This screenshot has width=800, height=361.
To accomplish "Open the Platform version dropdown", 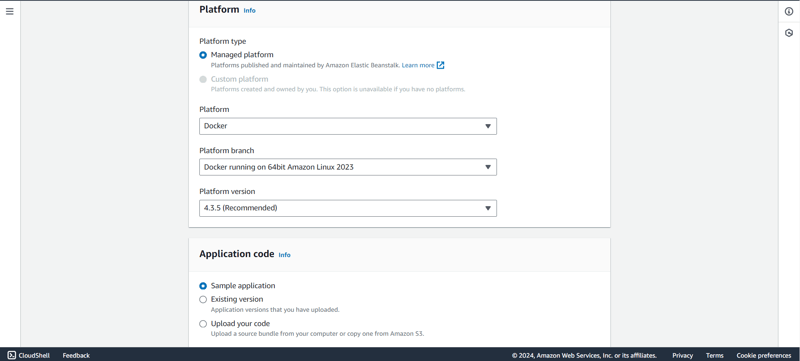I will 347,208.
